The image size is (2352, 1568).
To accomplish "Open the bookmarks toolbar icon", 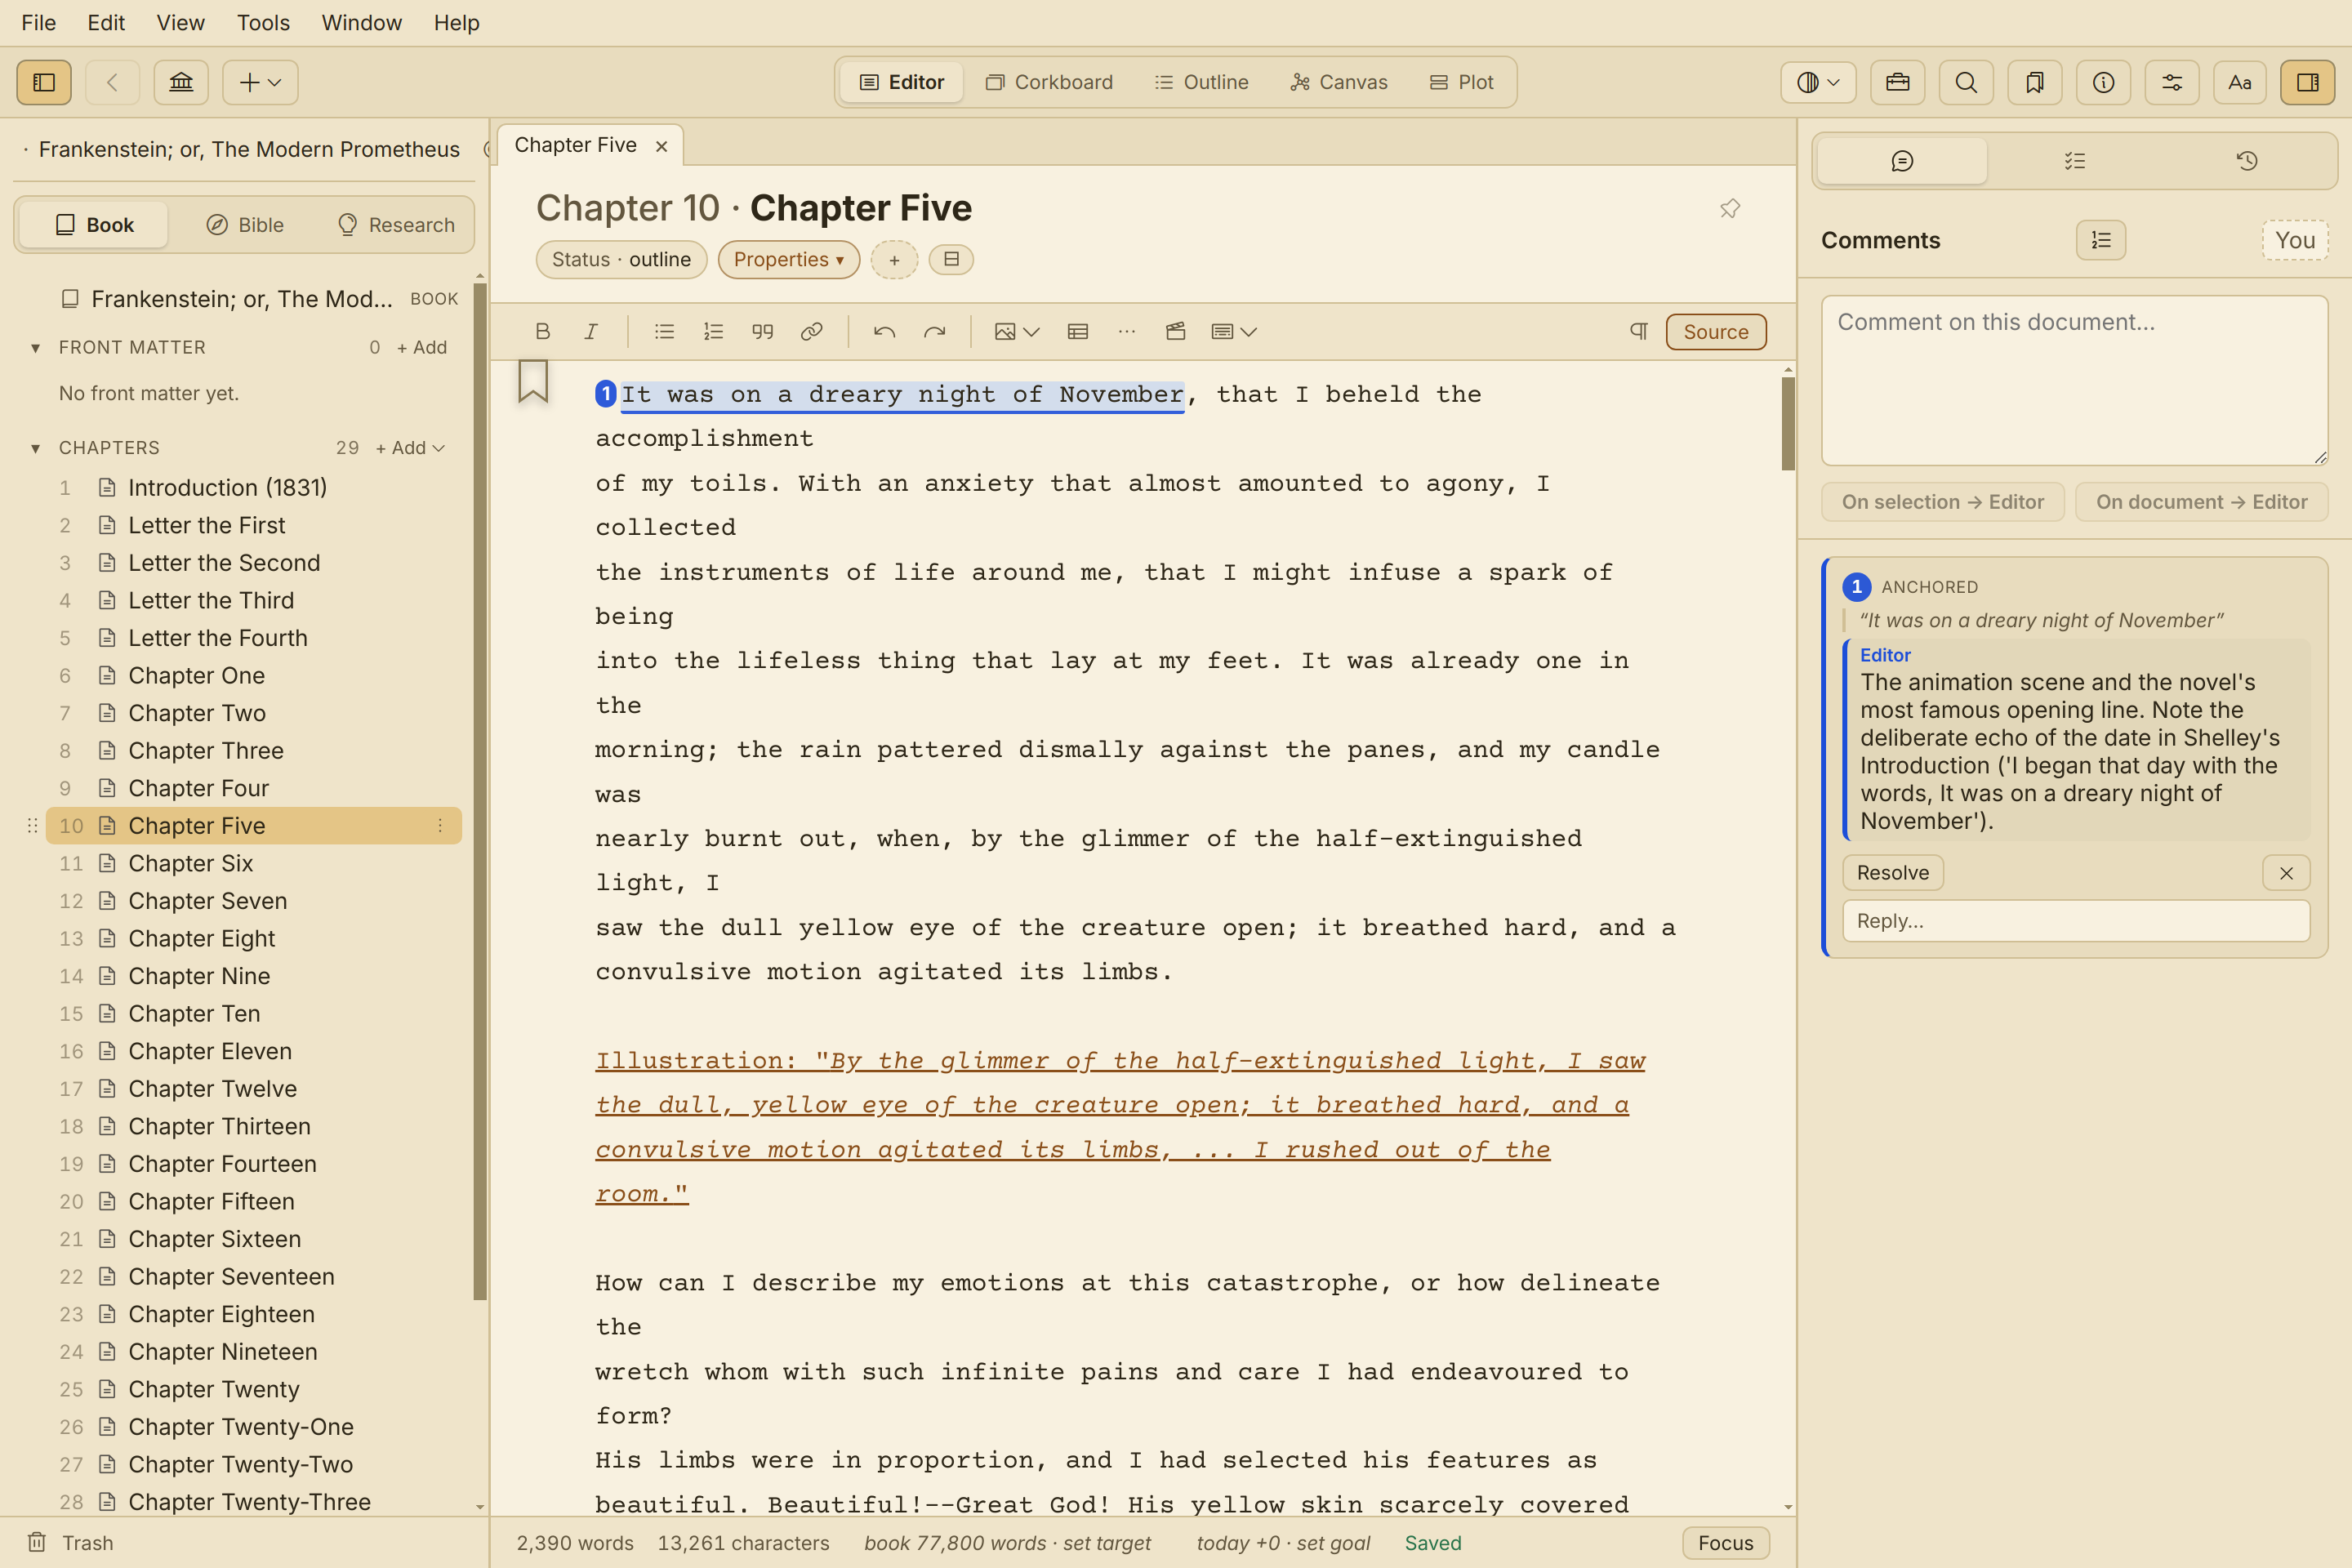I will tap(2035, 82).
